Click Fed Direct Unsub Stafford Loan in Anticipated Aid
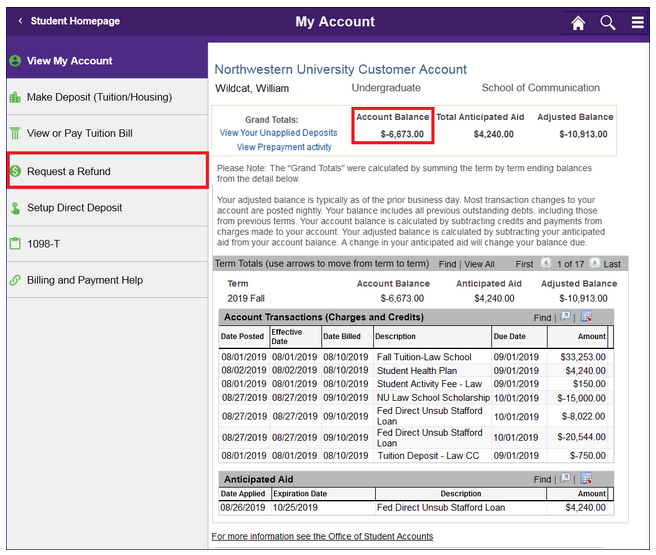The width and height of the screenshot is (656, 555). pyautogui.click(x=441, y=507)
